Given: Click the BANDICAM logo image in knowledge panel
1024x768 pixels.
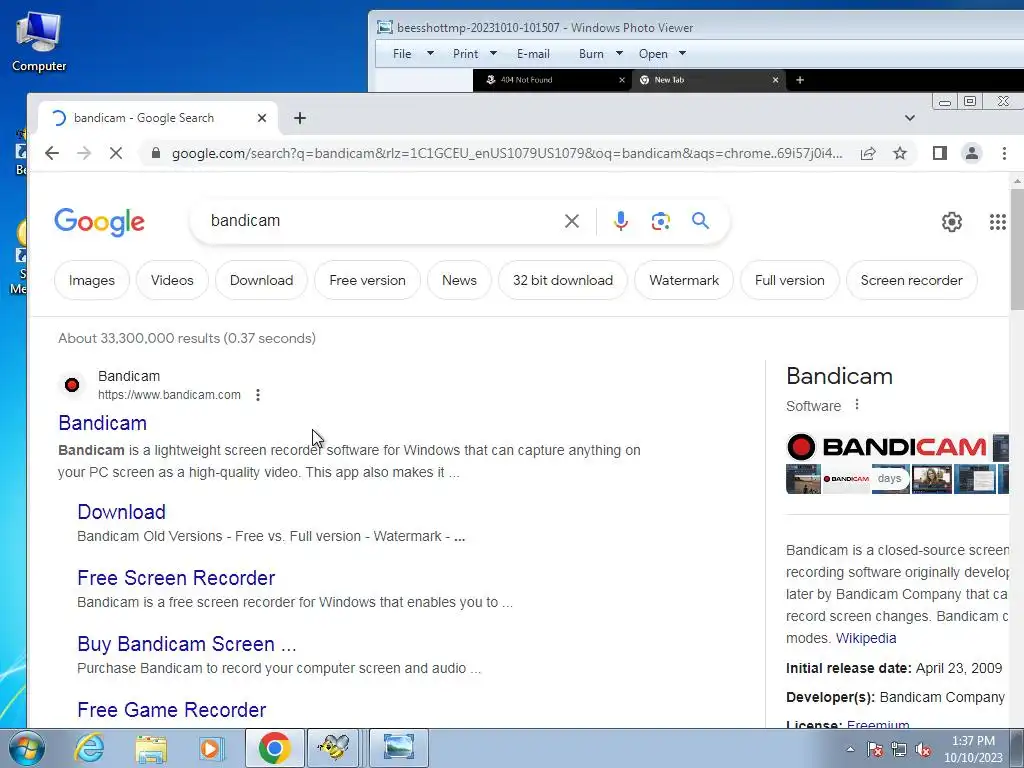Looking at the screenshot, I should click(887, 447).
